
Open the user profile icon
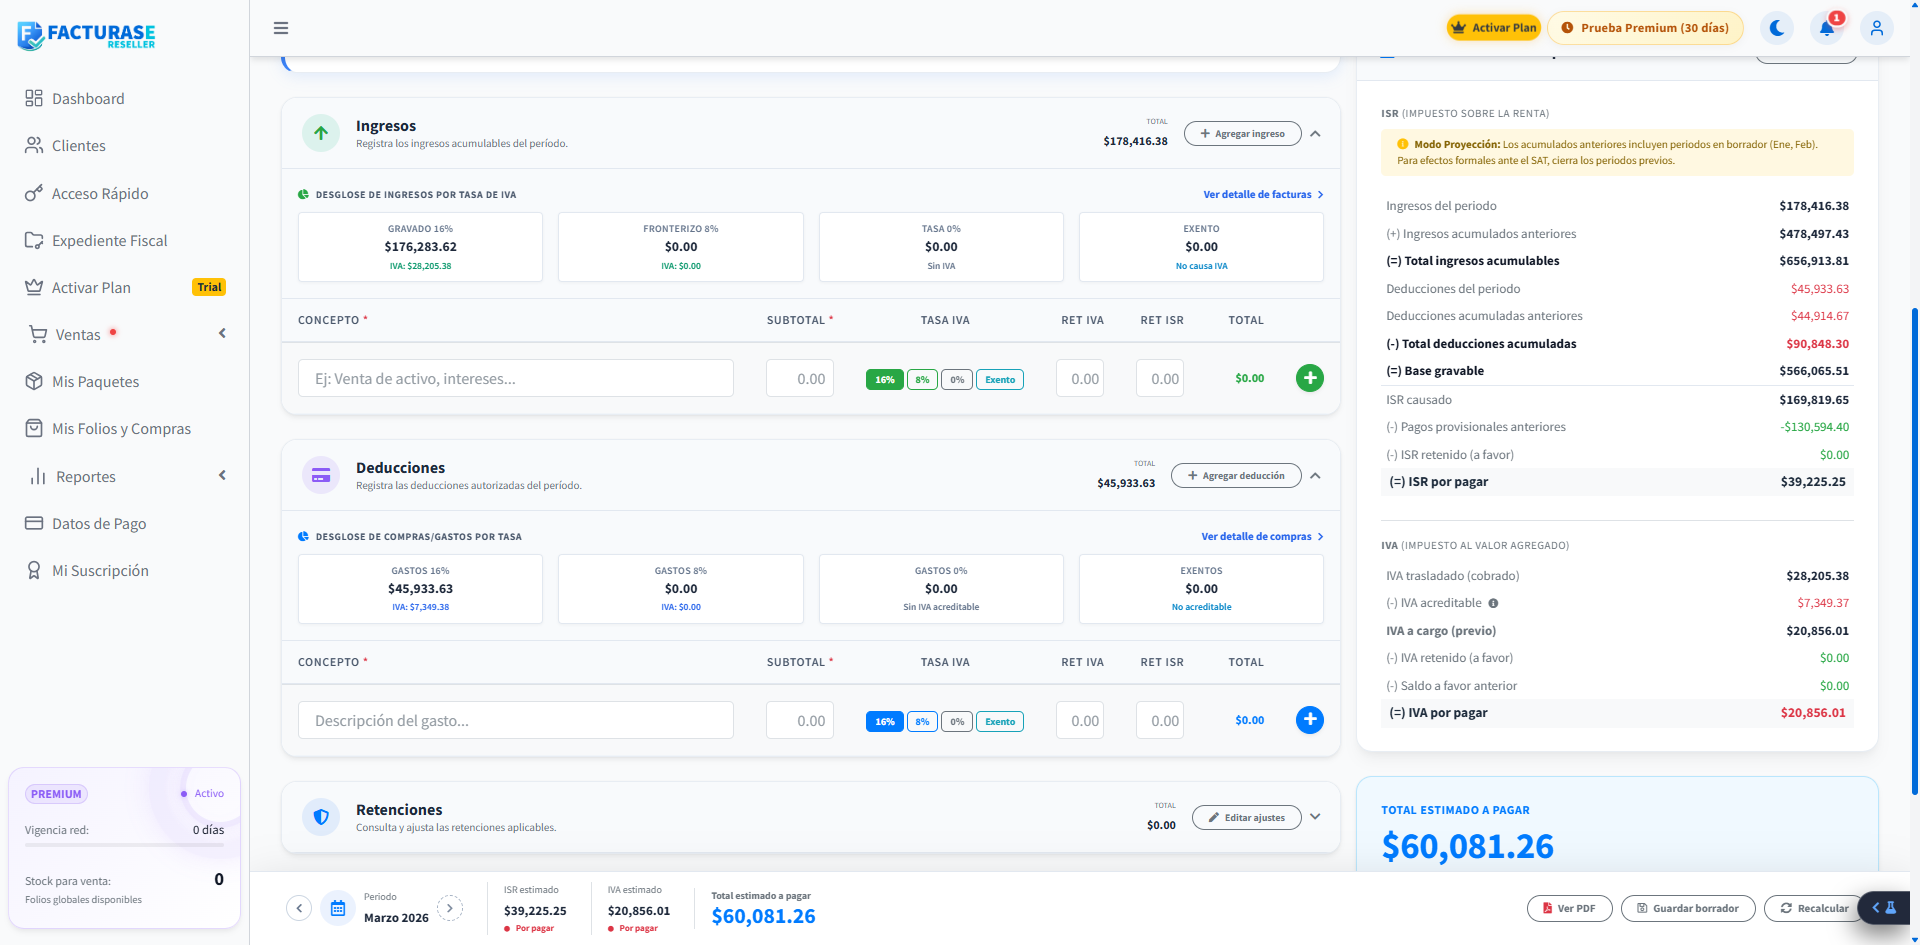1877,28
